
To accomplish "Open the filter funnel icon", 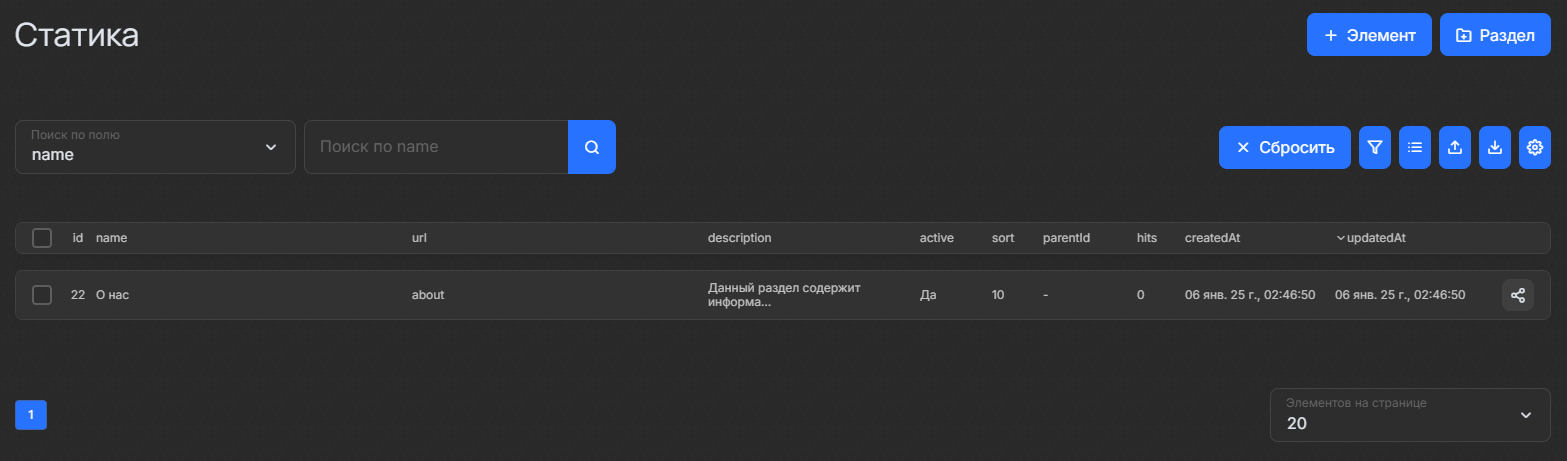I will 1374,147.
